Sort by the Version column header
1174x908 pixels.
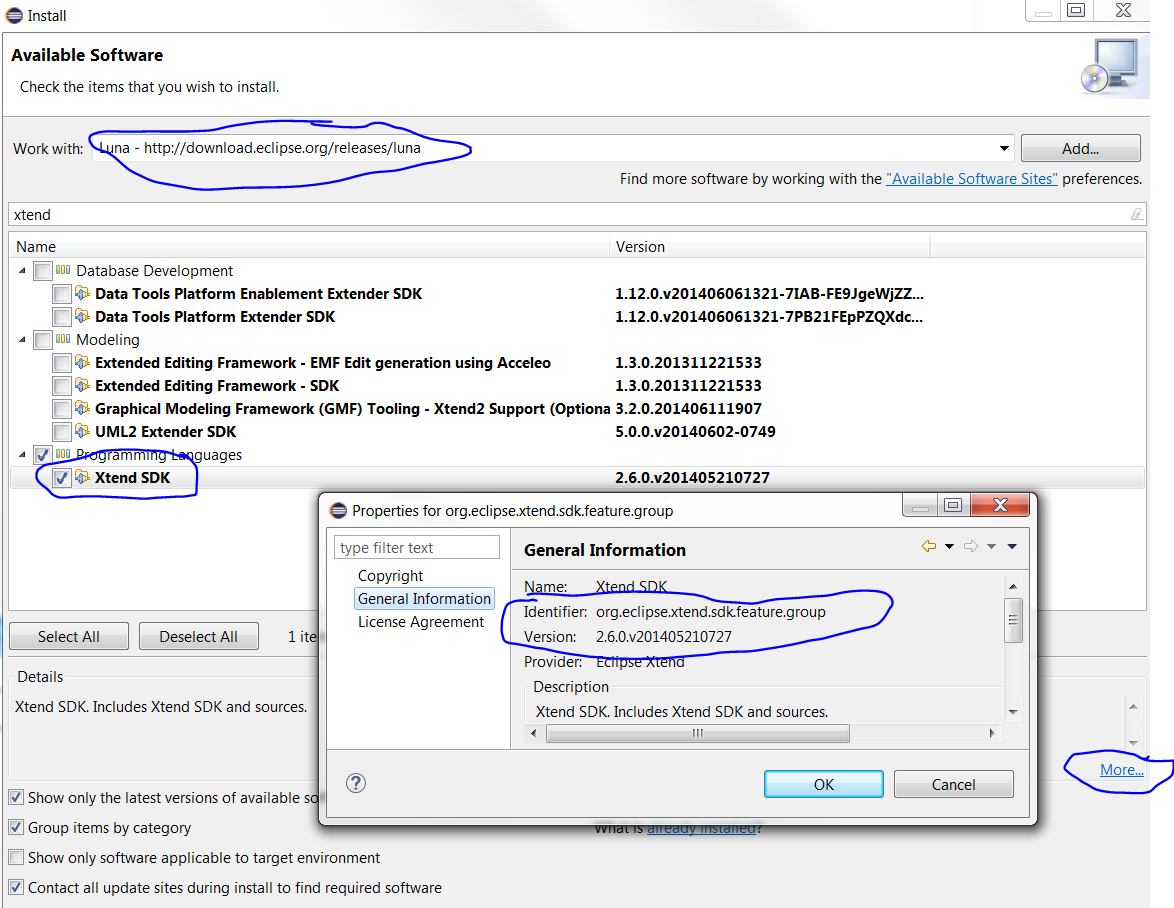(770, 246)
